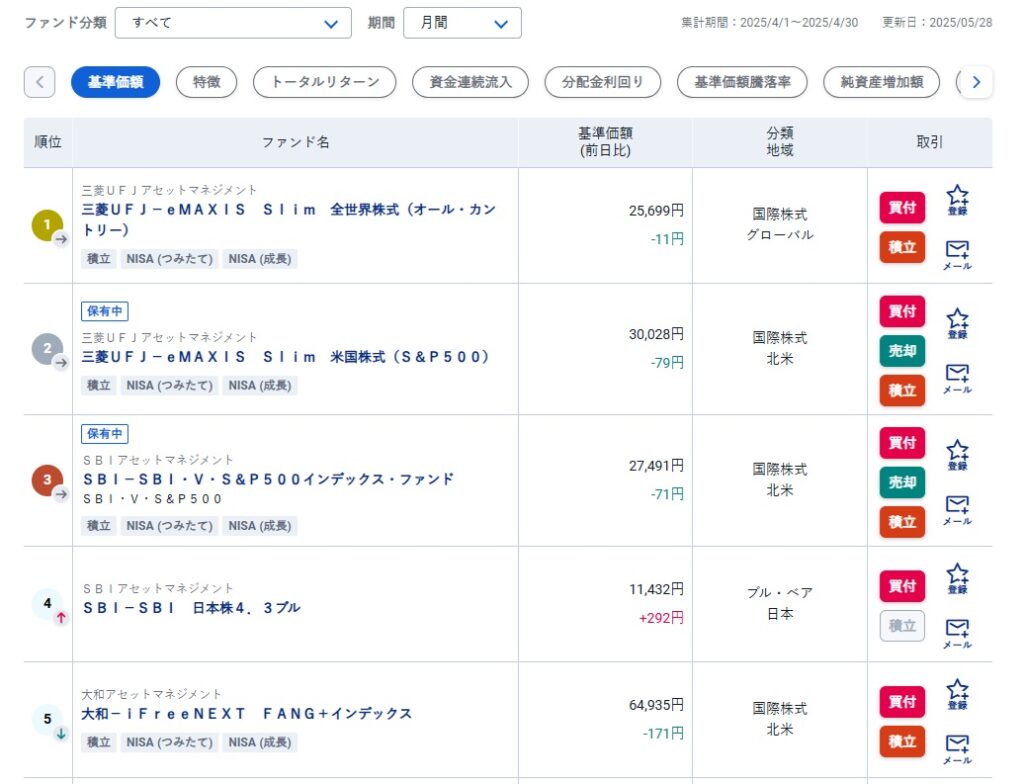The width and height of the screenshot is (1024, 784).
Task: Click 積立 tag under SBI・V・S&P500 fund name
Action: click(x=99, y=526)
